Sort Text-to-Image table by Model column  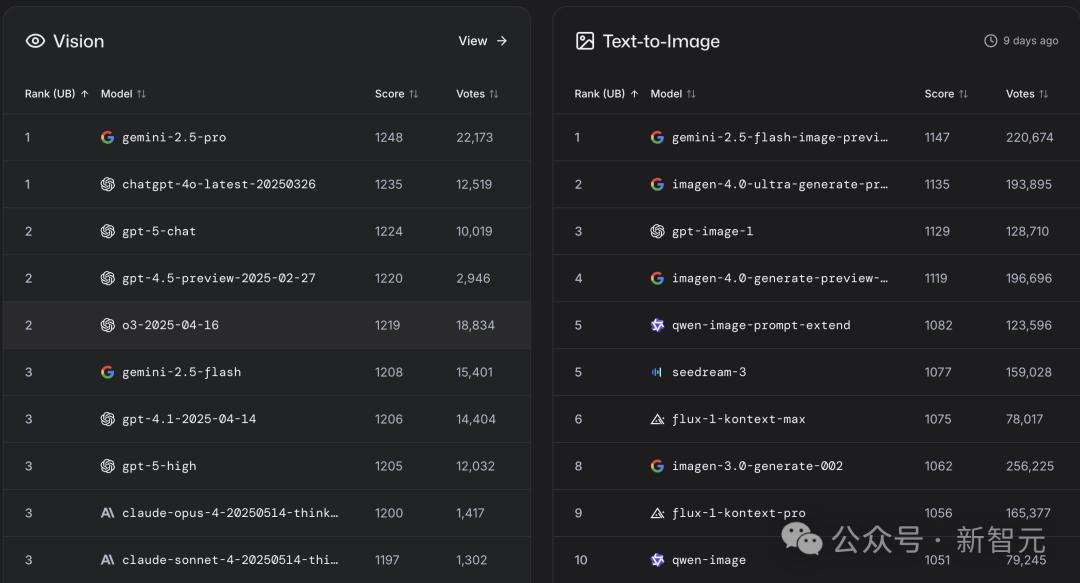(x=673, y=94)
